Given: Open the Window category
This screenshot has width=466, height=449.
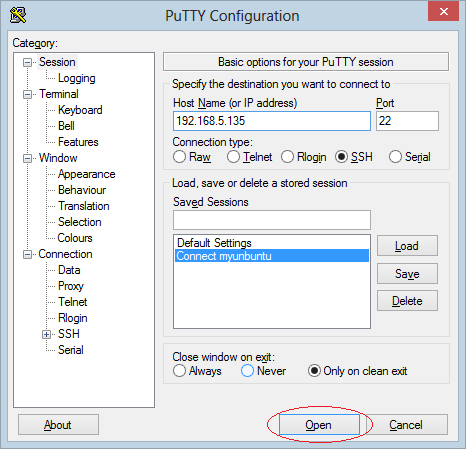Looking at the screenshot, I should click(58, 158).
